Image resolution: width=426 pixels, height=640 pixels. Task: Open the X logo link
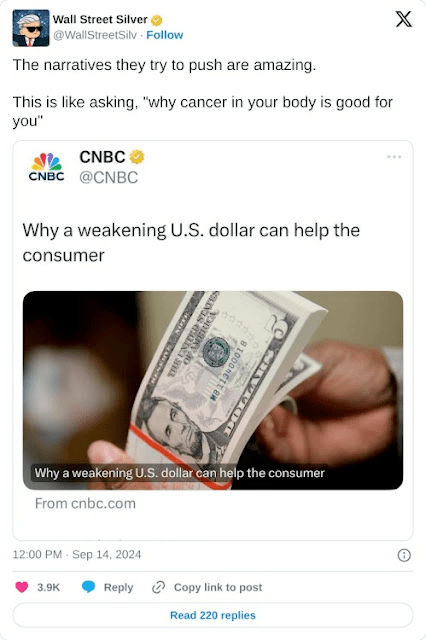point(404,20)
